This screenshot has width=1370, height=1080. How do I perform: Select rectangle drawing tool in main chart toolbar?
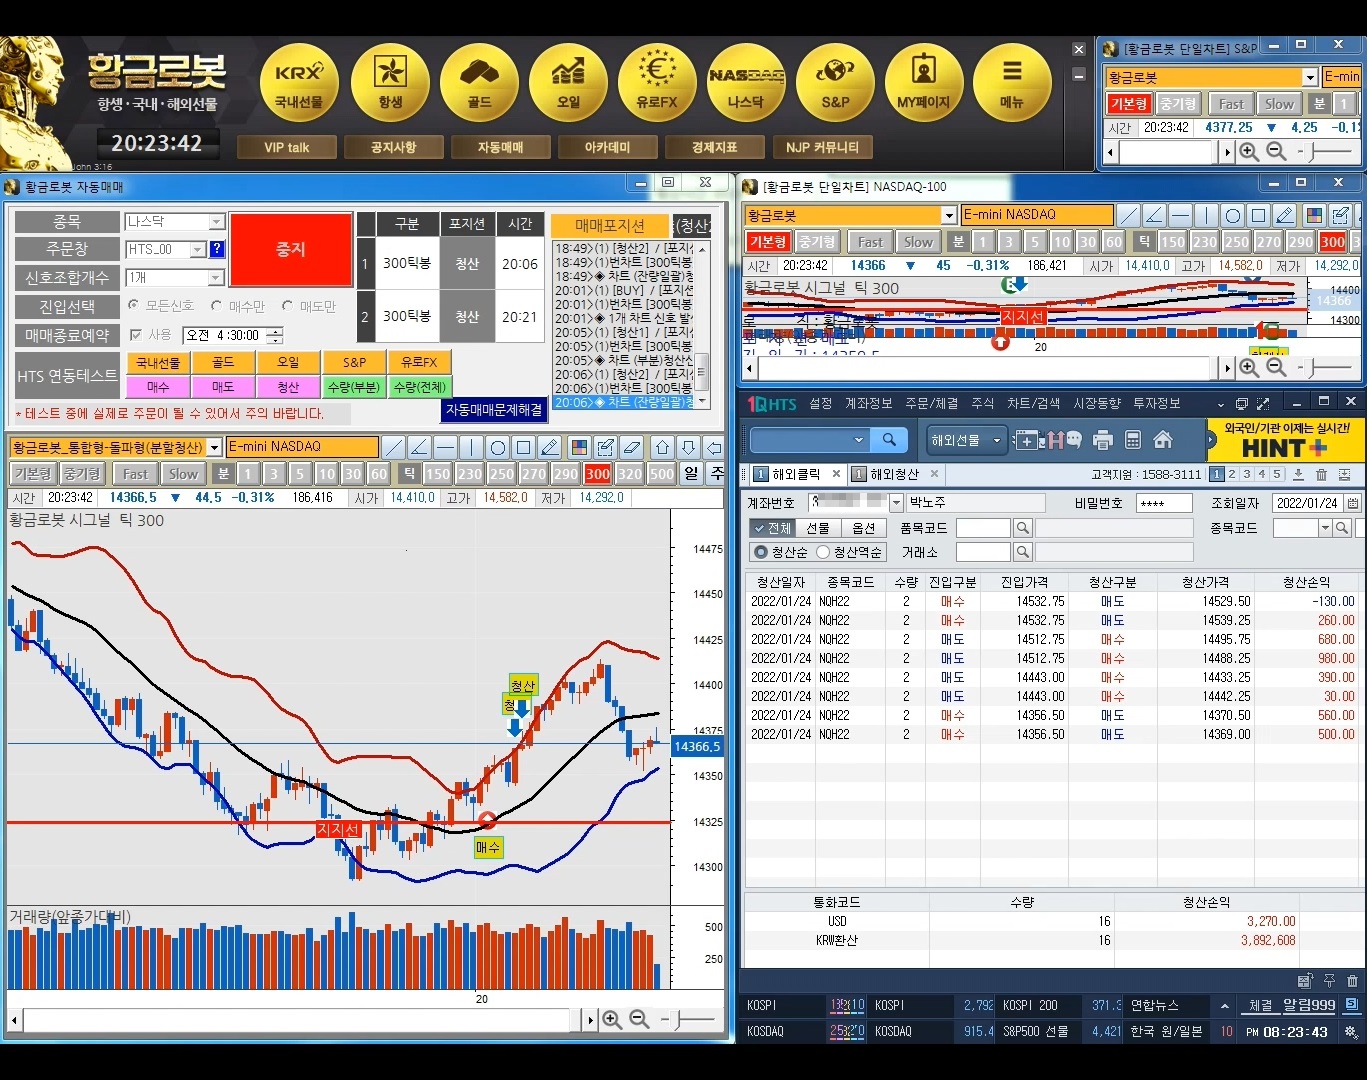point(524,447)
